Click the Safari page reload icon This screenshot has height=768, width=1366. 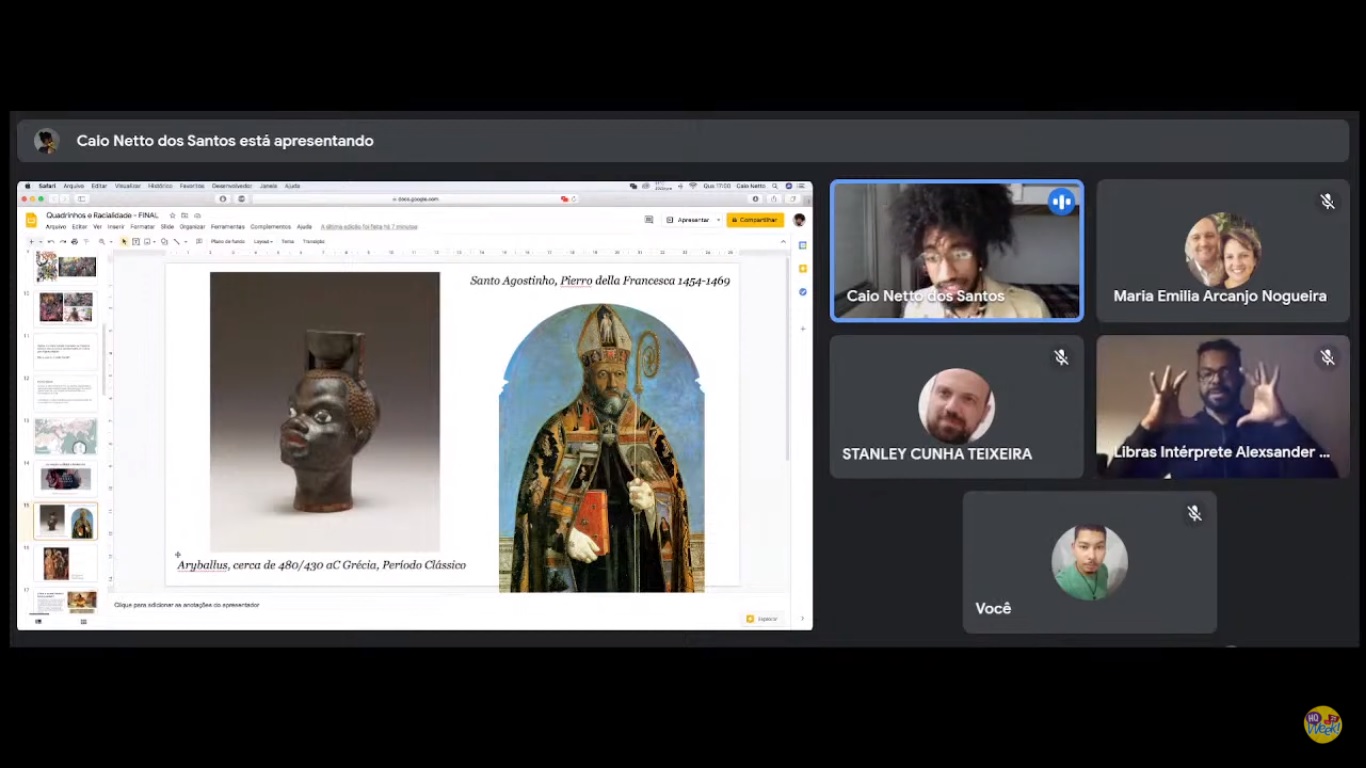coord(572,199)
